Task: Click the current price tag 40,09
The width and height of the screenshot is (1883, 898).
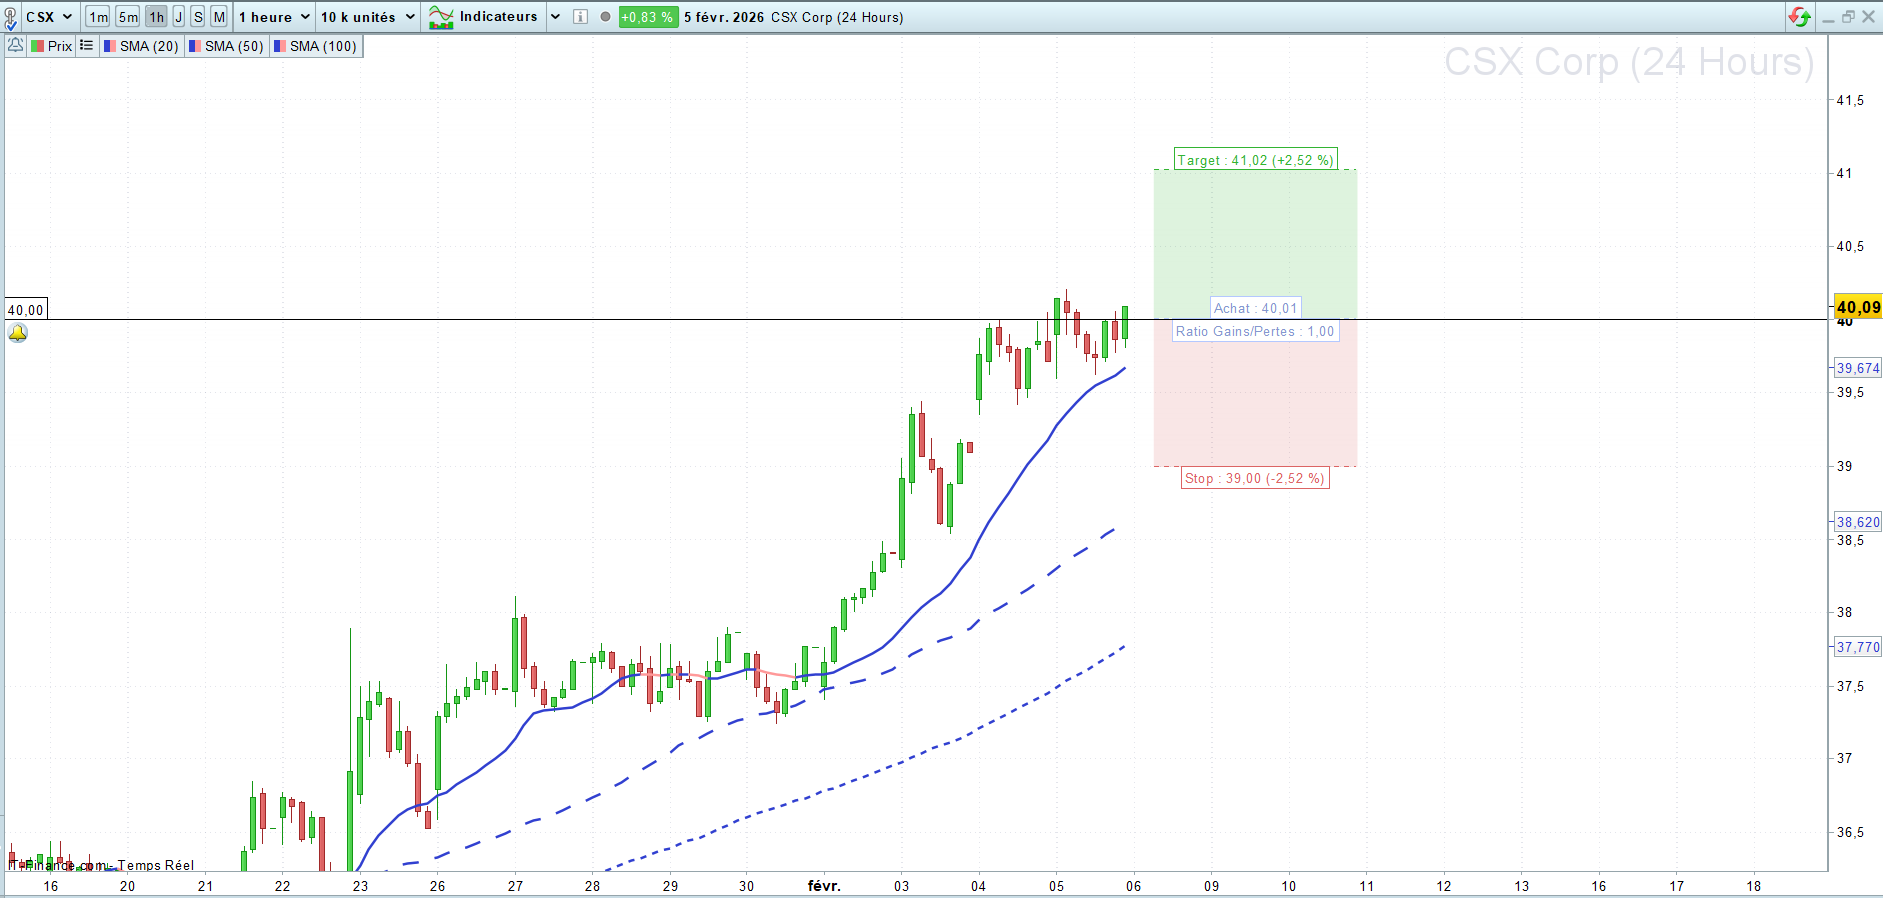Action: 1858,307
